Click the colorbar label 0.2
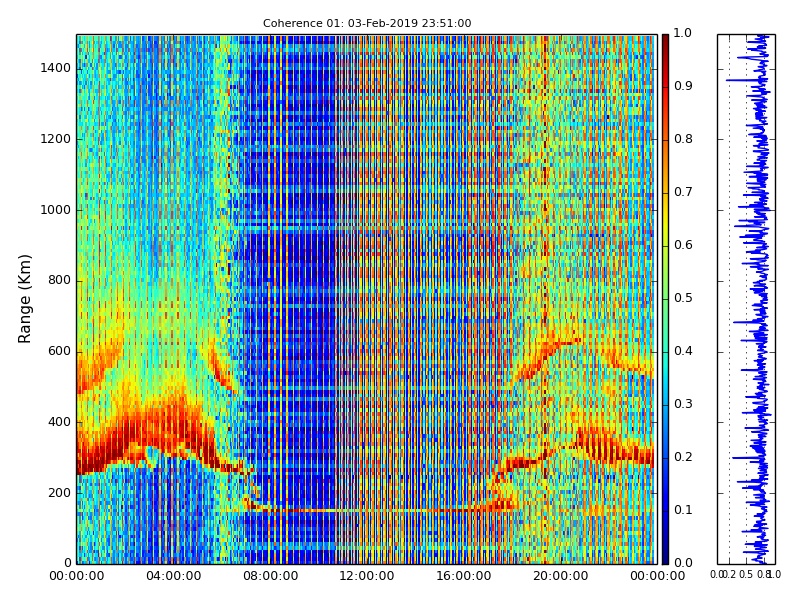 point(683,457)
